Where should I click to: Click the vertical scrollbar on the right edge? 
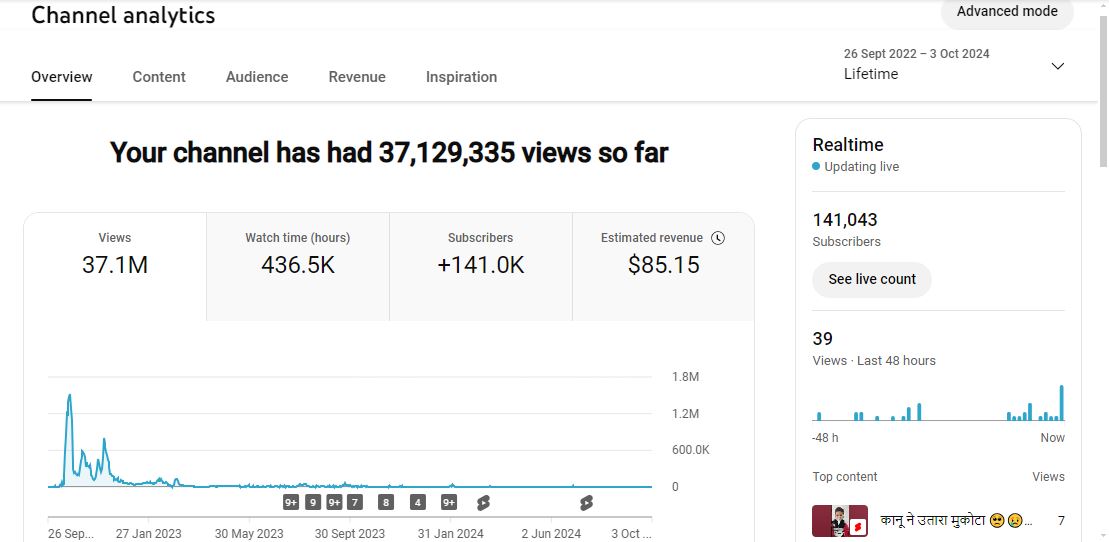click(x=1103, y=90)
